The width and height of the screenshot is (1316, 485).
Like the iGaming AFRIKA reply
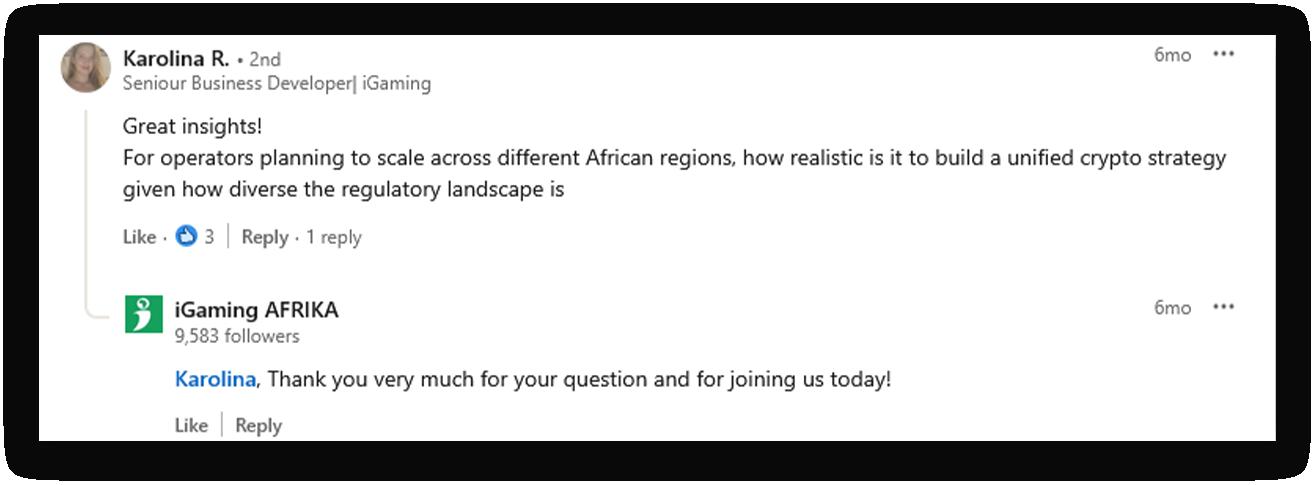(x=191, y=425)
